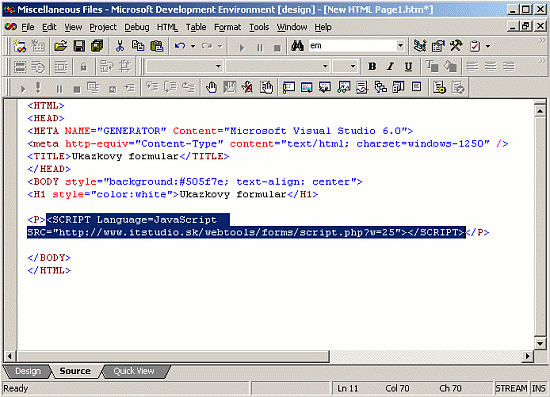Expand the Undo history dropdown arrow
Image resolution: width=550 pixels, height=397 pixels.
(193, 46)
